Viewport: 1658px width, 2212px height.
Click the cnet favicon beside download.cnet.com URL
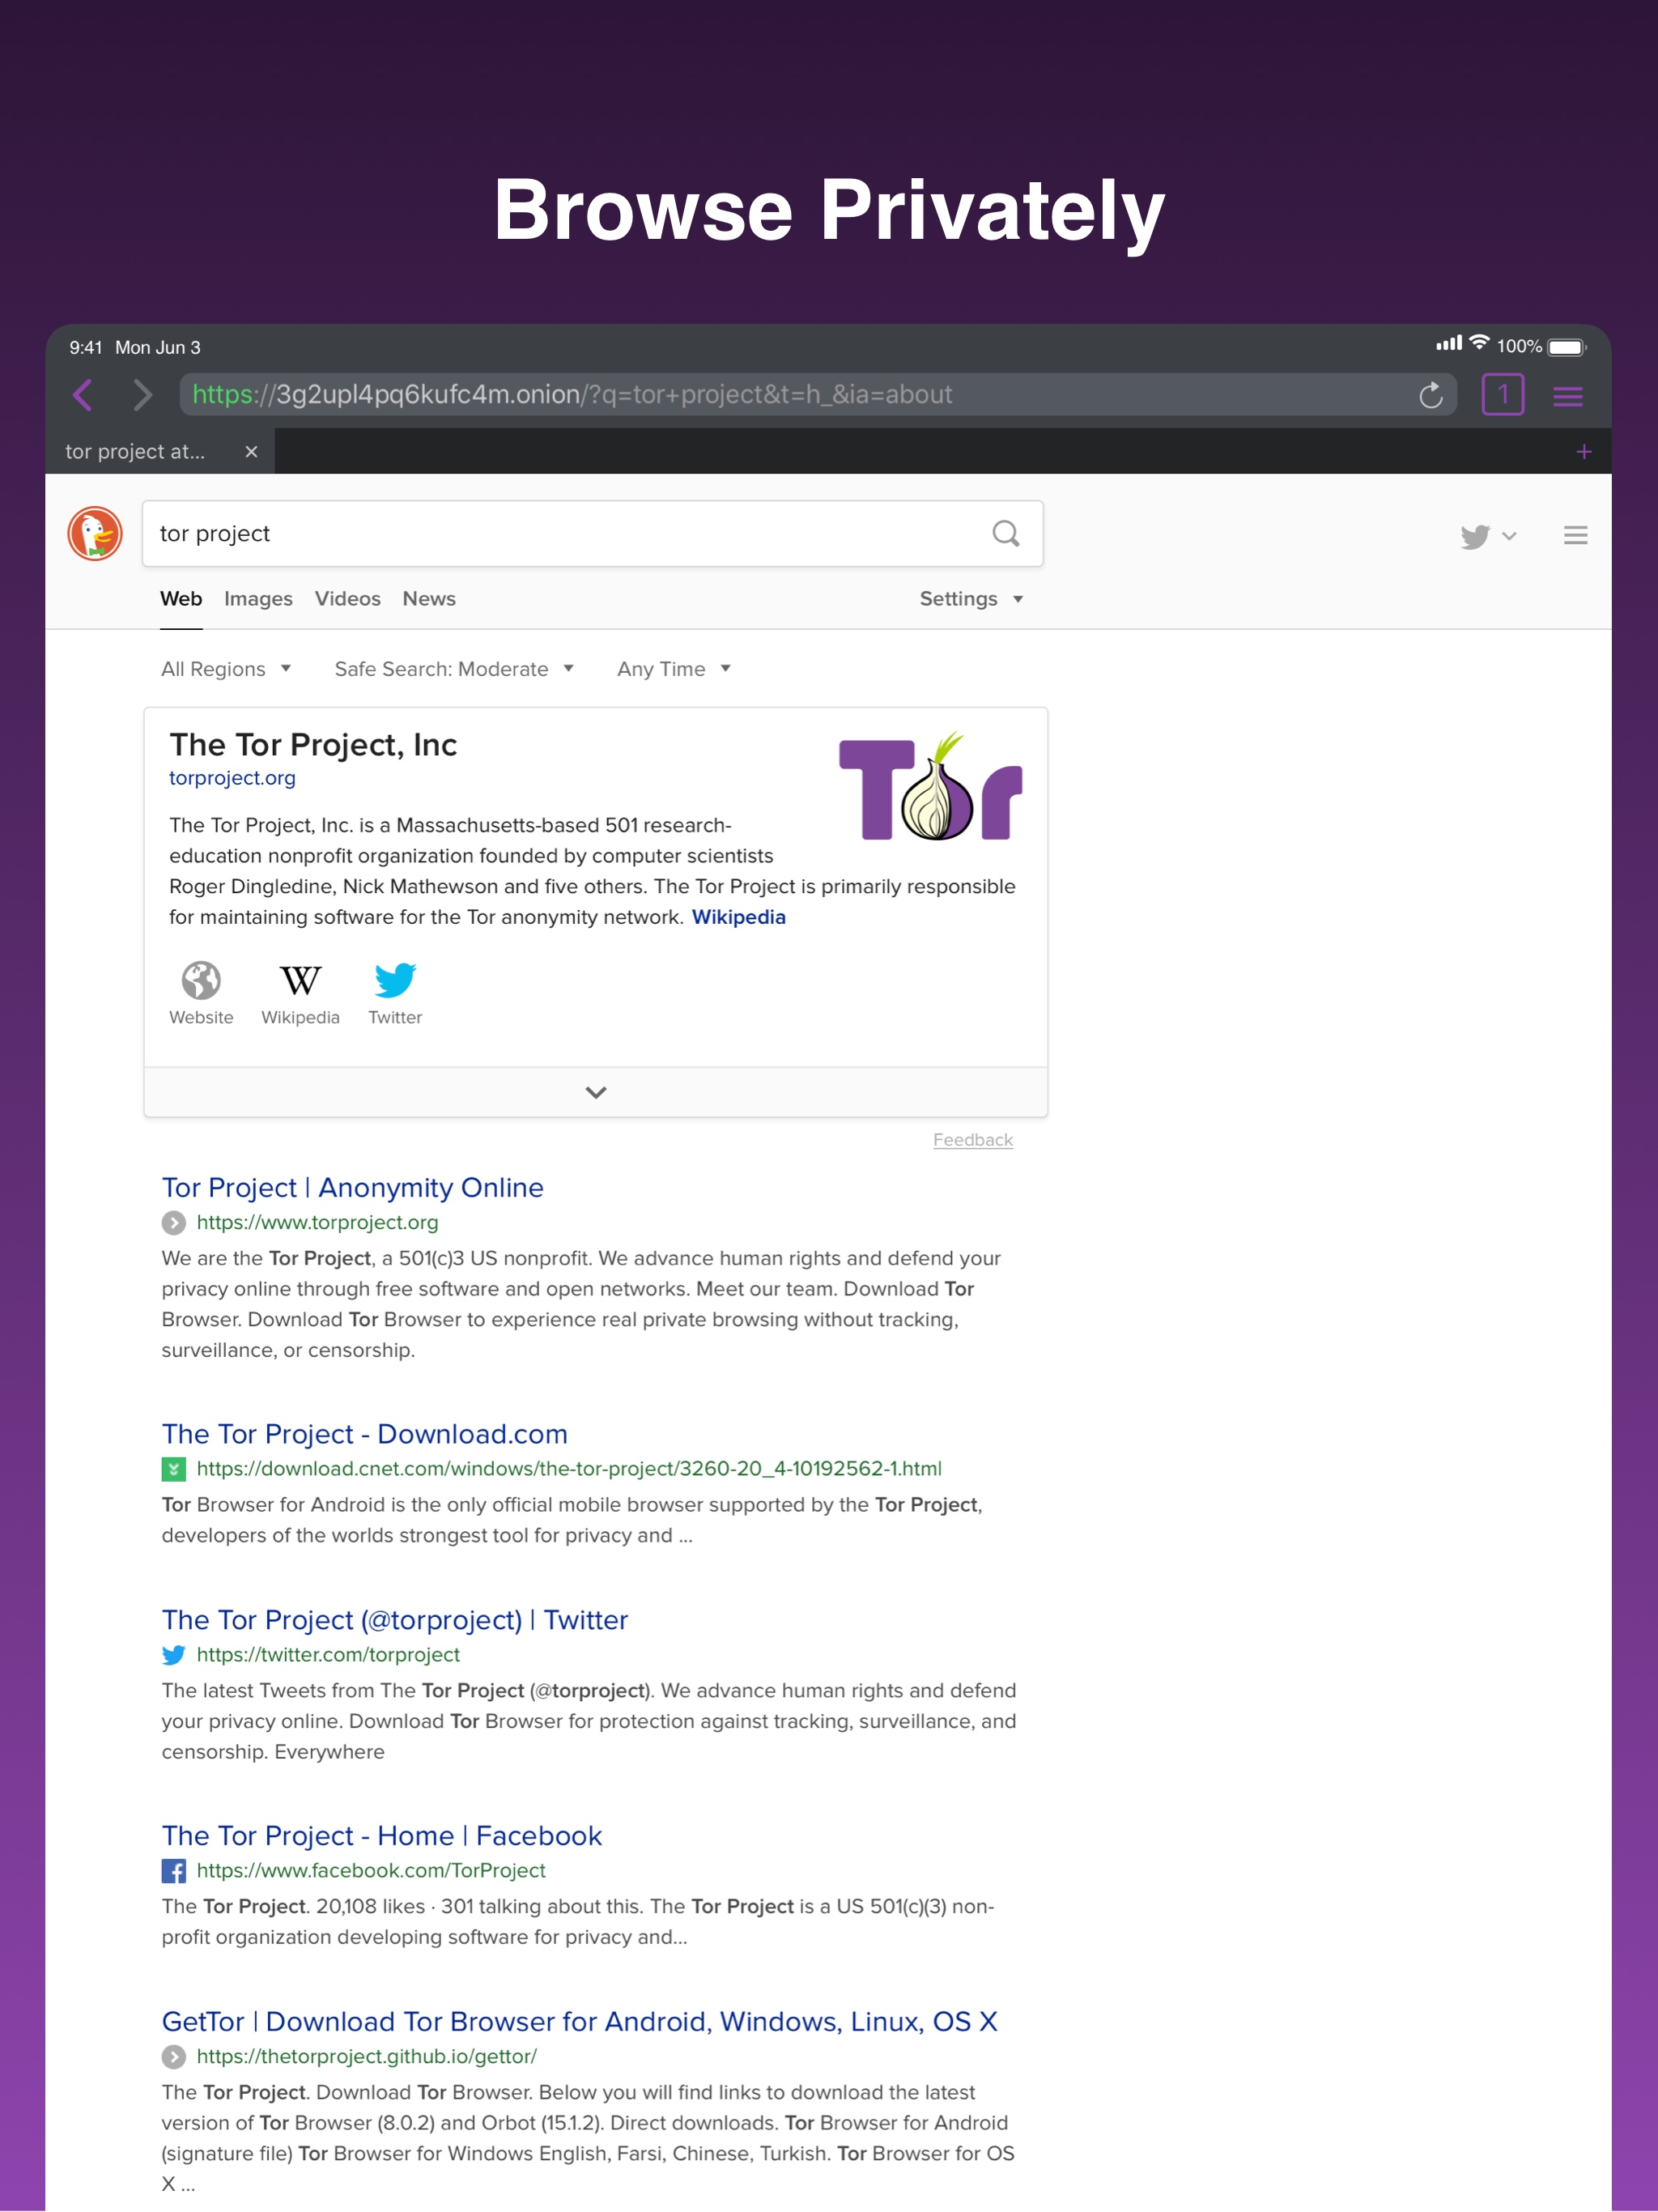(x=174, y=1469)
